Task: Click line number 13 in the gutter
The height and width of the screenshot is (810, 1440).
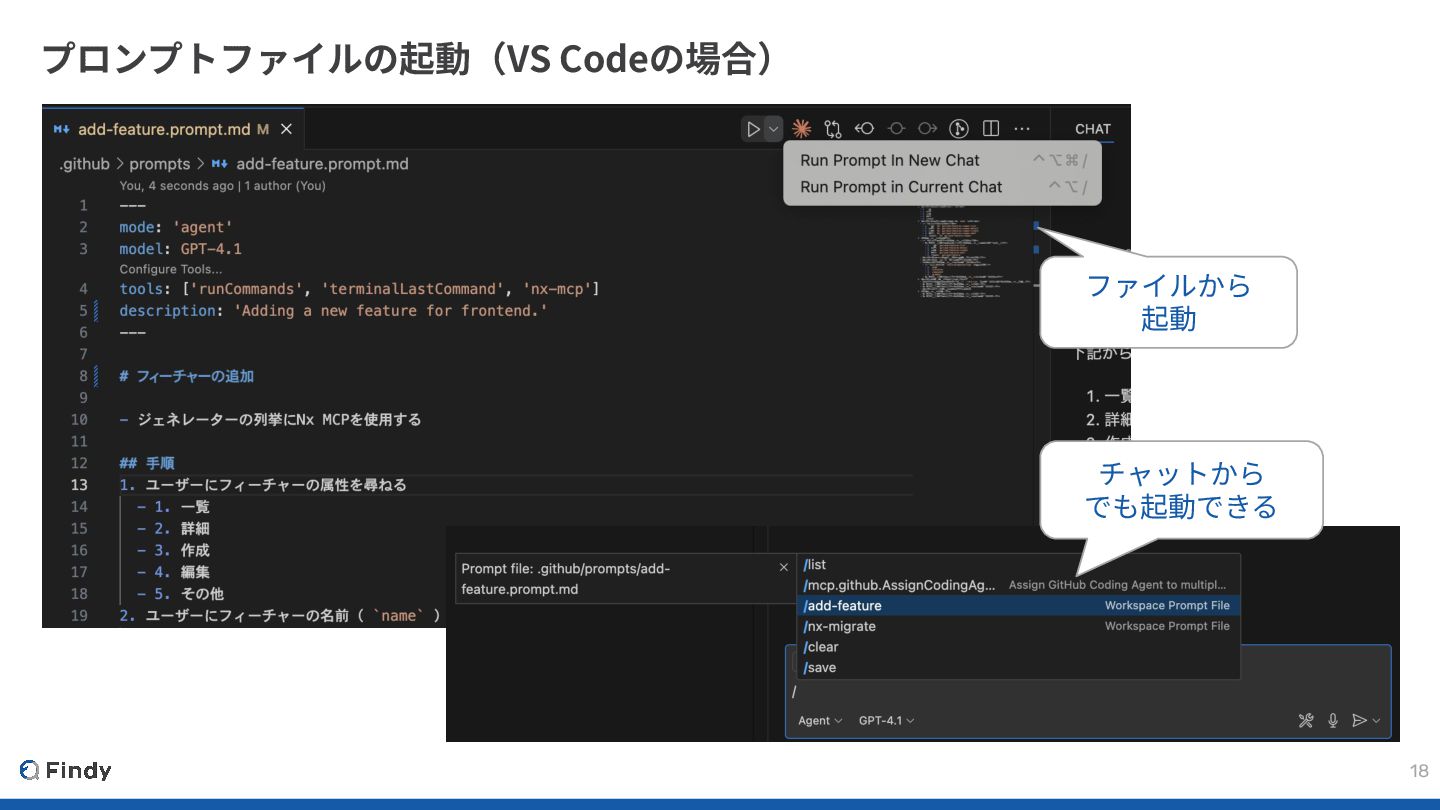Action: pyautogui.click(x=79, y=485)
